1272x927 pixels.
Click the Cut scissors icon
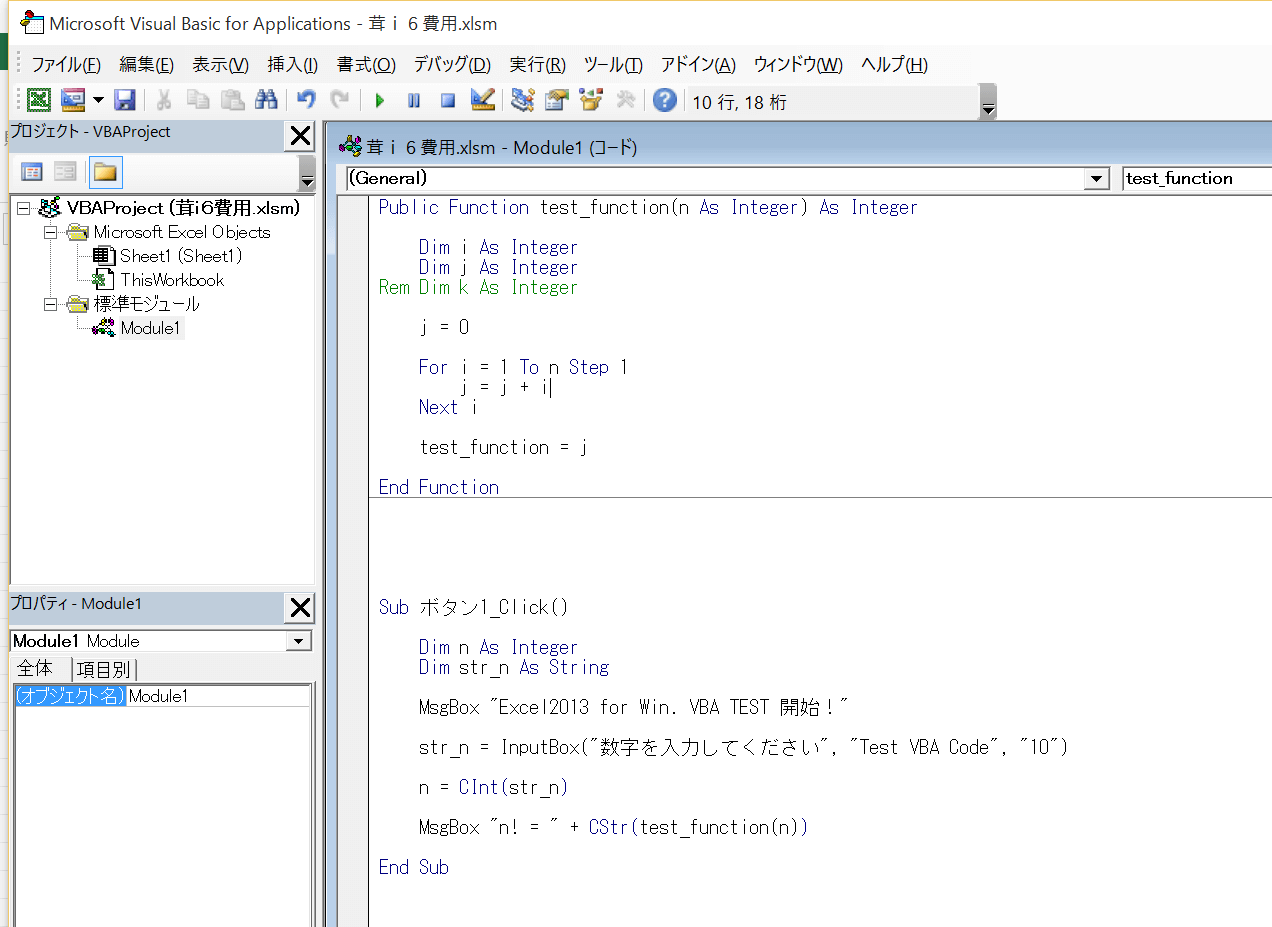coord(164,100)
